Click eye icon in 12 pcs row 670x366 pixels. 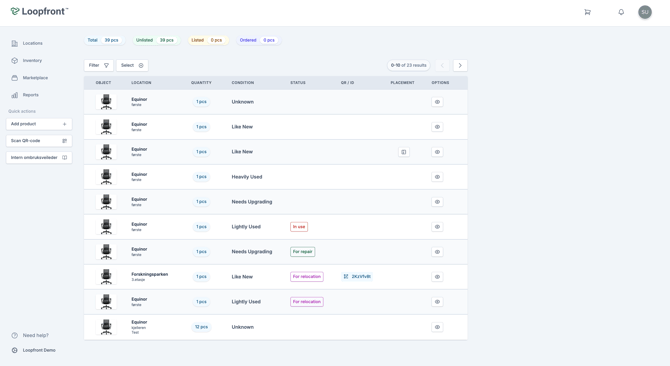(437, 327)
